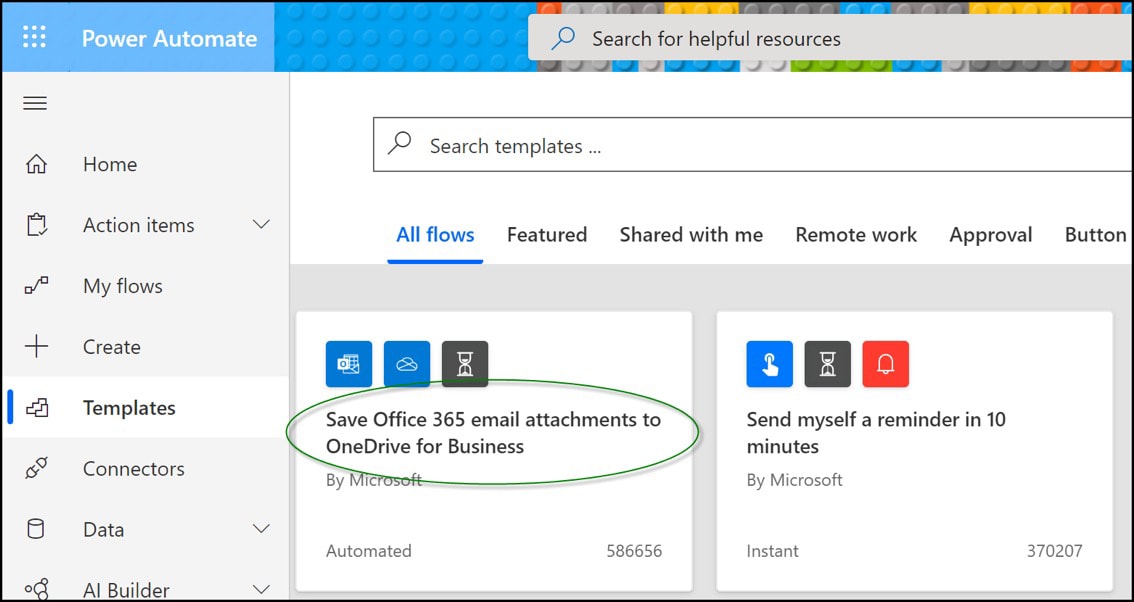
Task: Click the Data cylinder icon
Action: (35, 529)
